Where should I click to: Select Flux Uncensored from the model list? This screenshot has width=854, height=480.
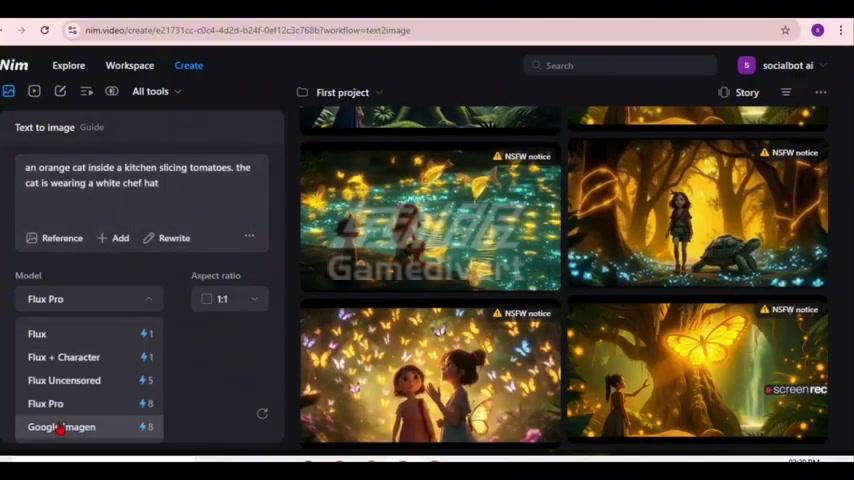click(x=64, y=380)
